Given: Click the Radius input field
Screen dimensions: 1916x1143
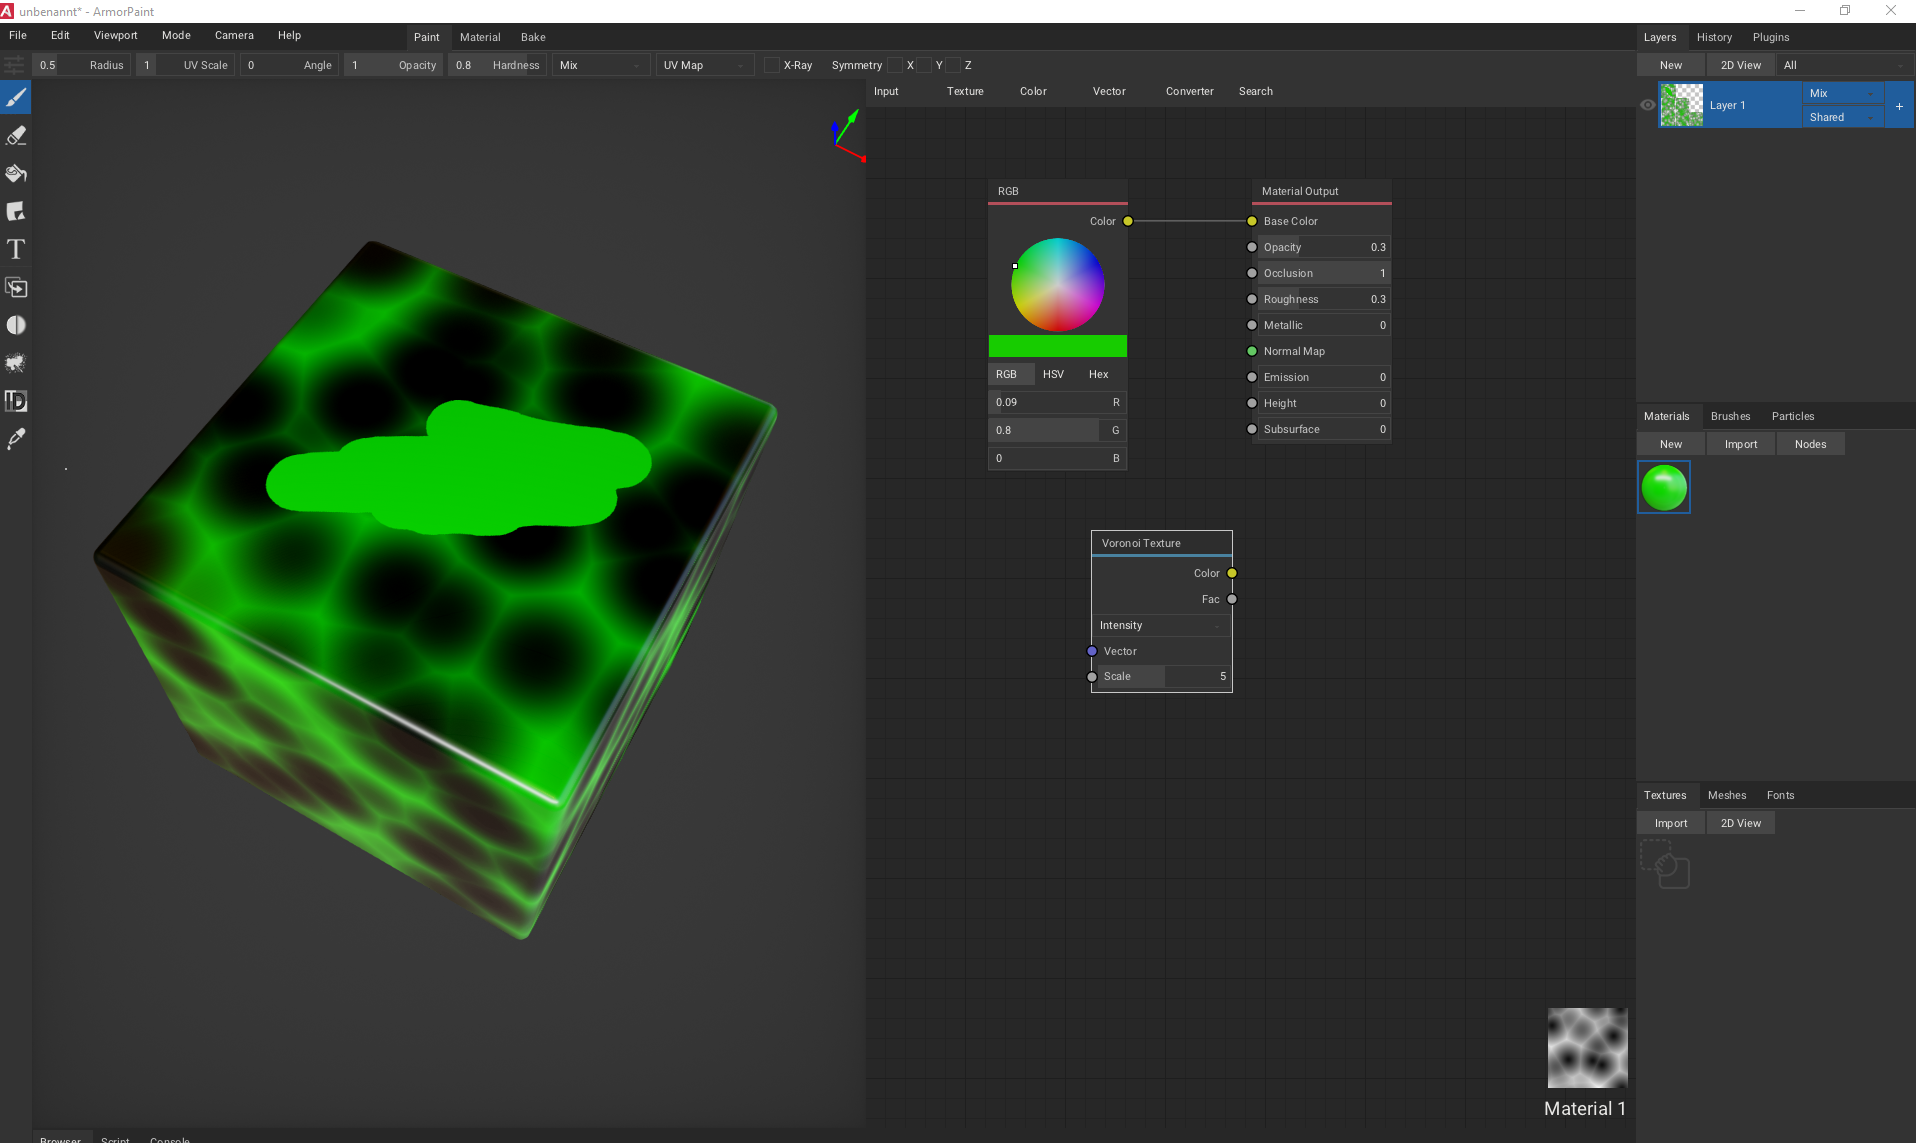Looking at the screenshot, I should [x=82, y=66].
